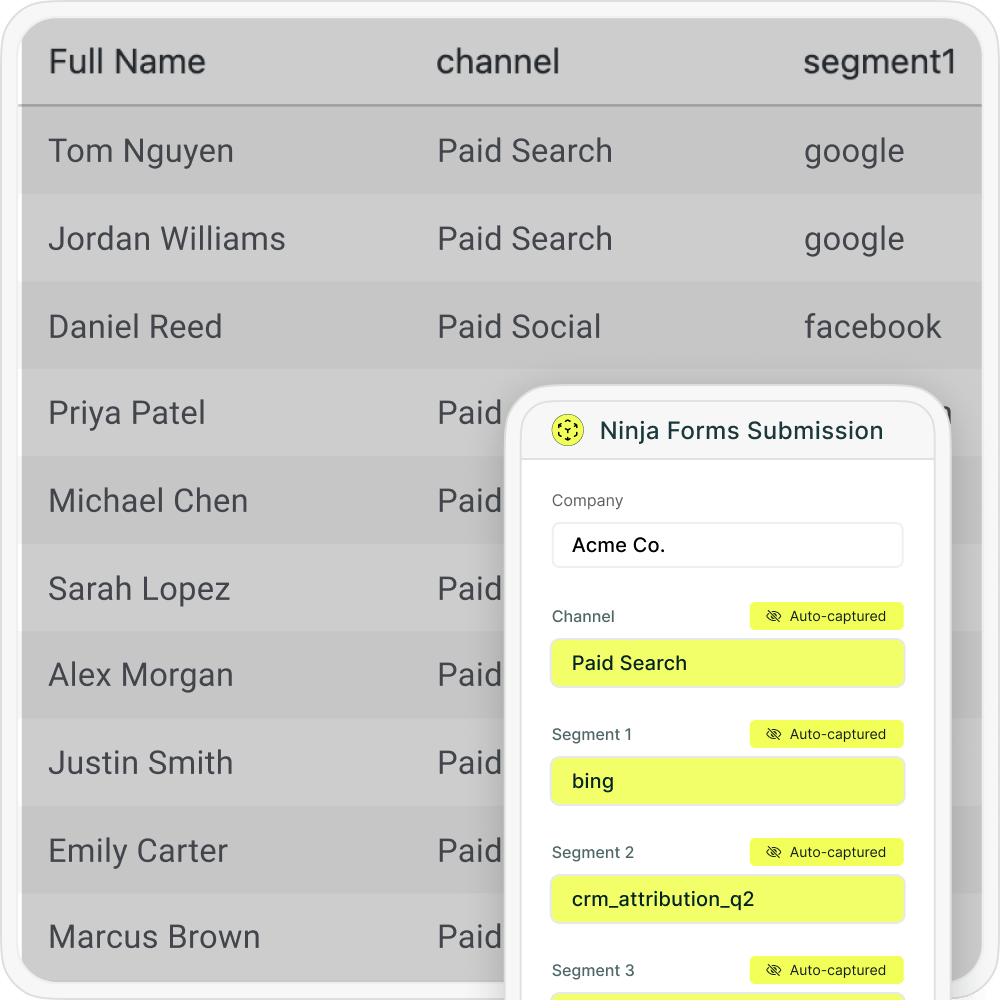The width and height of the screenshot is (1000, 1000).
Task: Click the segment1 column header
Action: coord(879,63)
